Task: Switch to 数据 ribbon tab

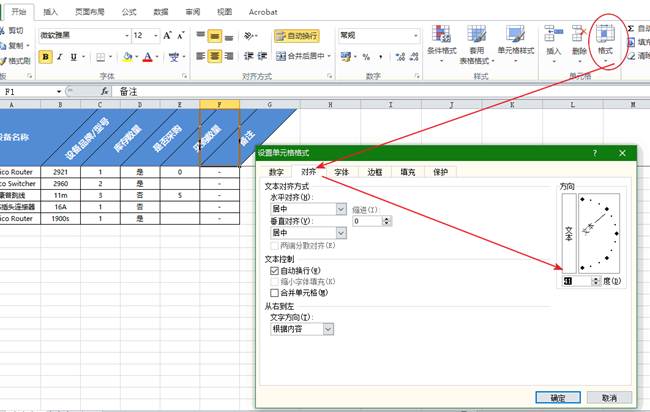Action: coord(161,12)
